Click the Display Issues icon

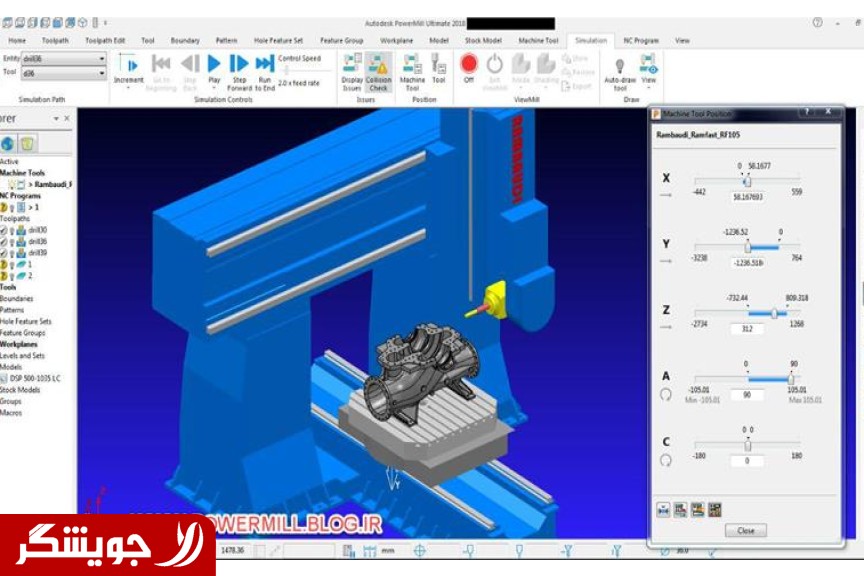(x=352, y=64)
